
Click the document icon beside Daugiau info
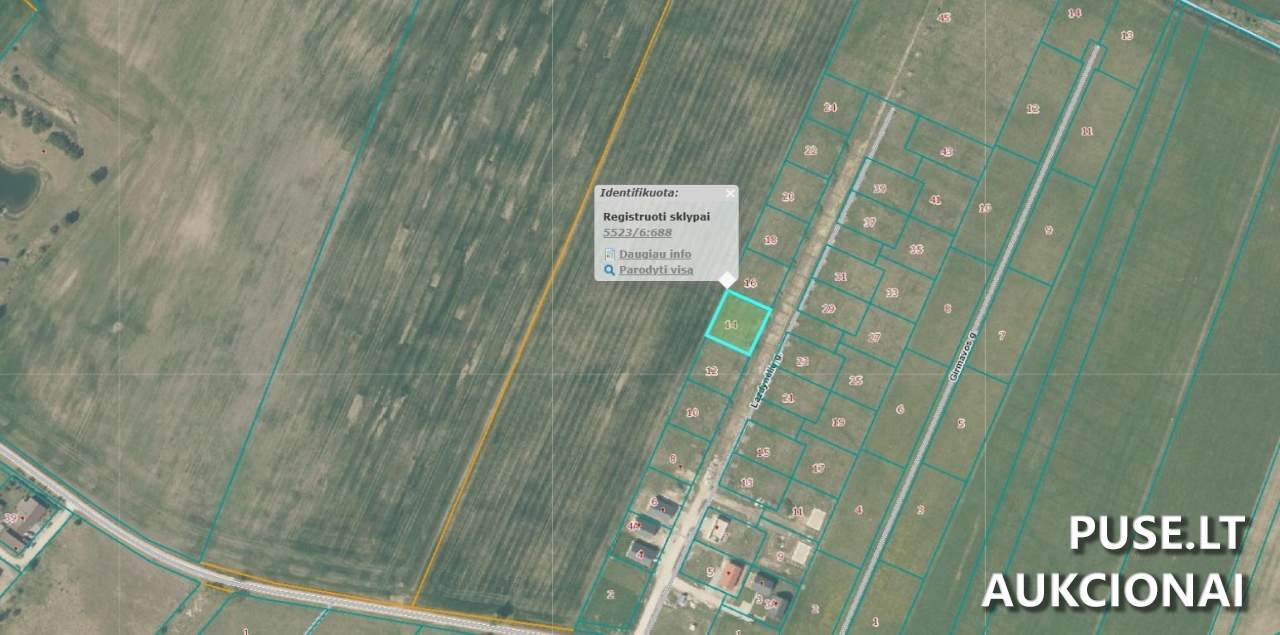coord(609,254)
